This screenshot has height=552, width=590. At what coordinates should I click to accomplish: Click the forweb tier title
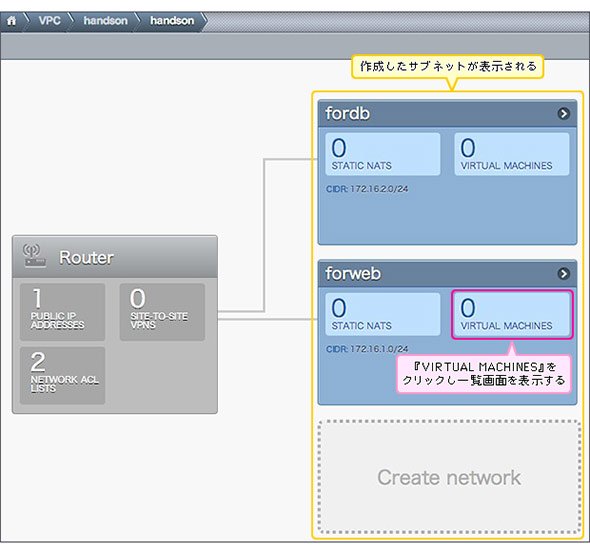click(x=353, y=274)
